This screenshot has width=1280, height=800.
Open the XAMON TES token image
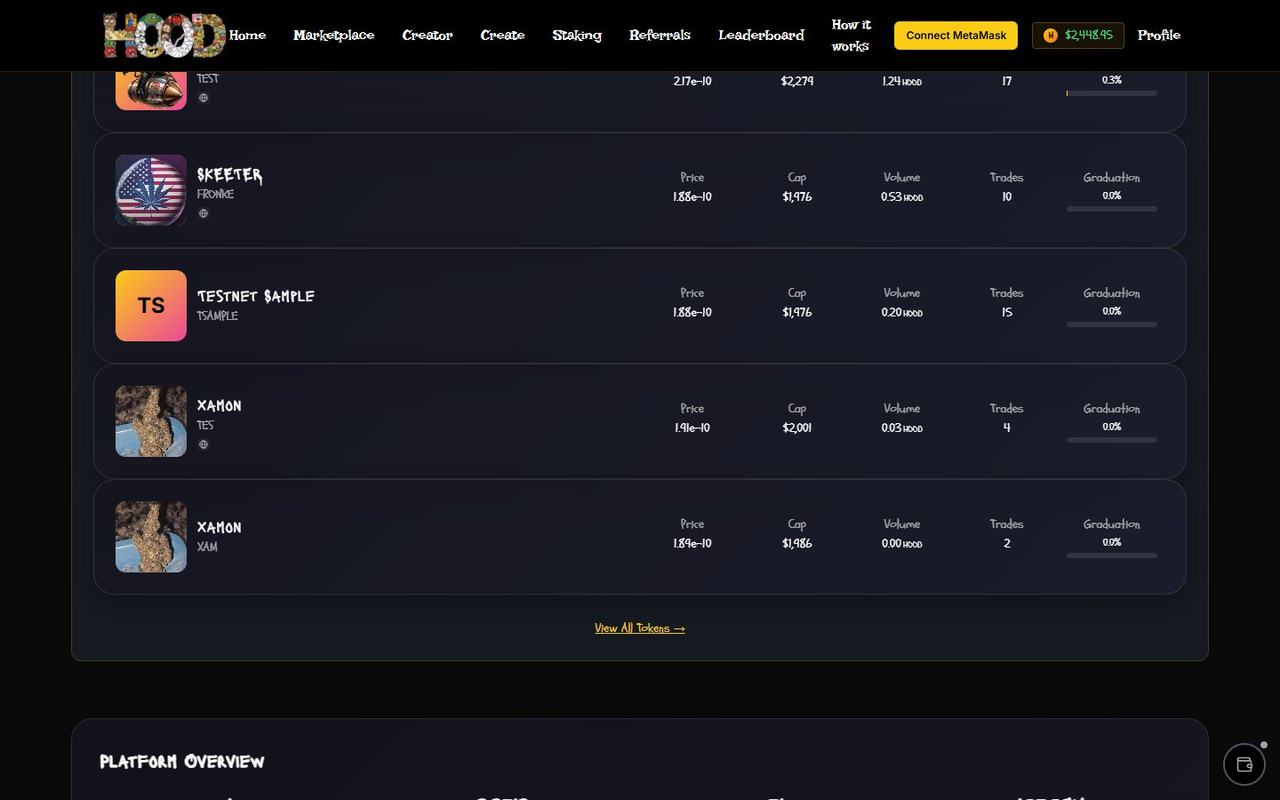click(151, 421)
